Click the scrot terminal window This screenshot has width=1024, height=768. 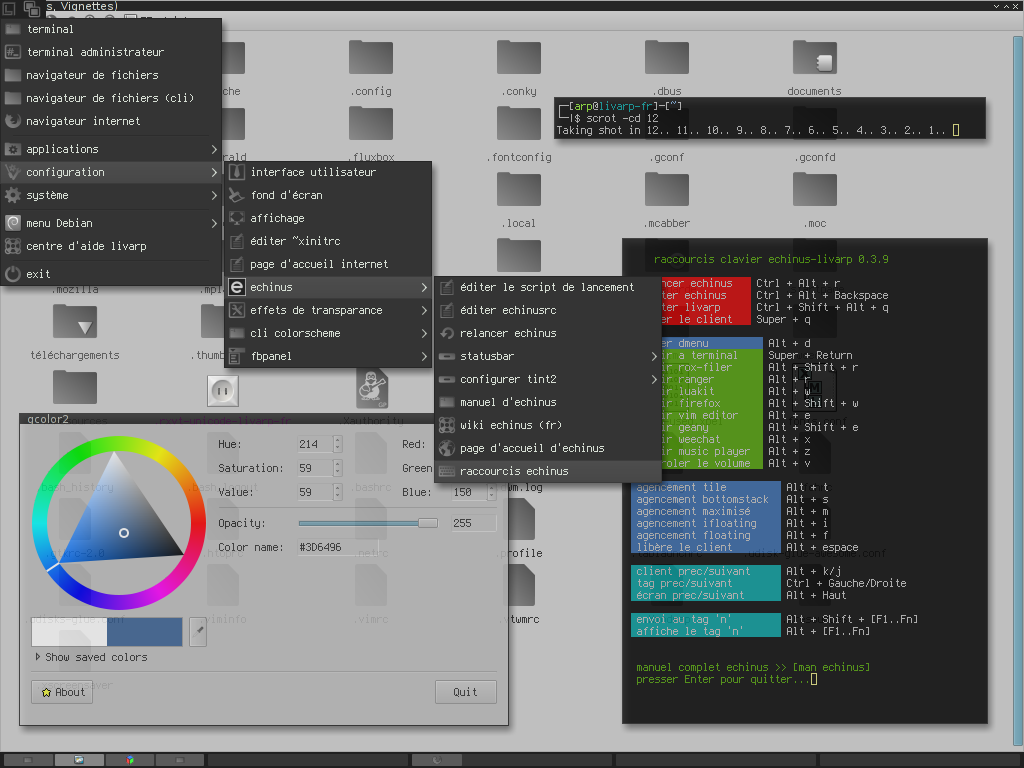coord(769,118)
